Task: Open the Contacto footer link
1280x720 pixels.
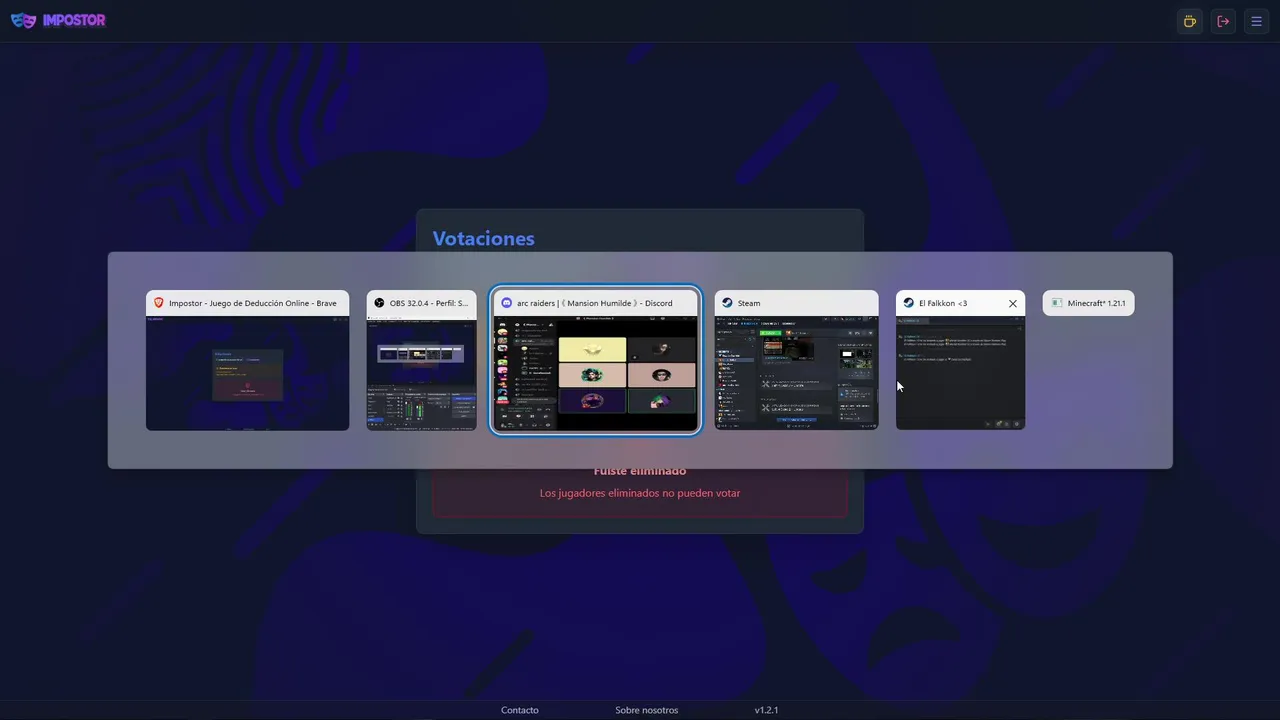Action: 520,710
